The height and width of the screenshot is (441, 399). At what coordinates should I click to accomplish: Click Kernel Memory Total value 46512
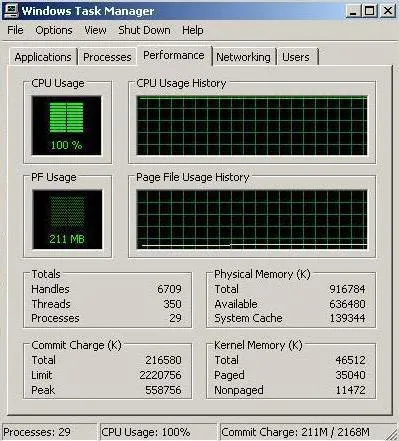[350, 360]
